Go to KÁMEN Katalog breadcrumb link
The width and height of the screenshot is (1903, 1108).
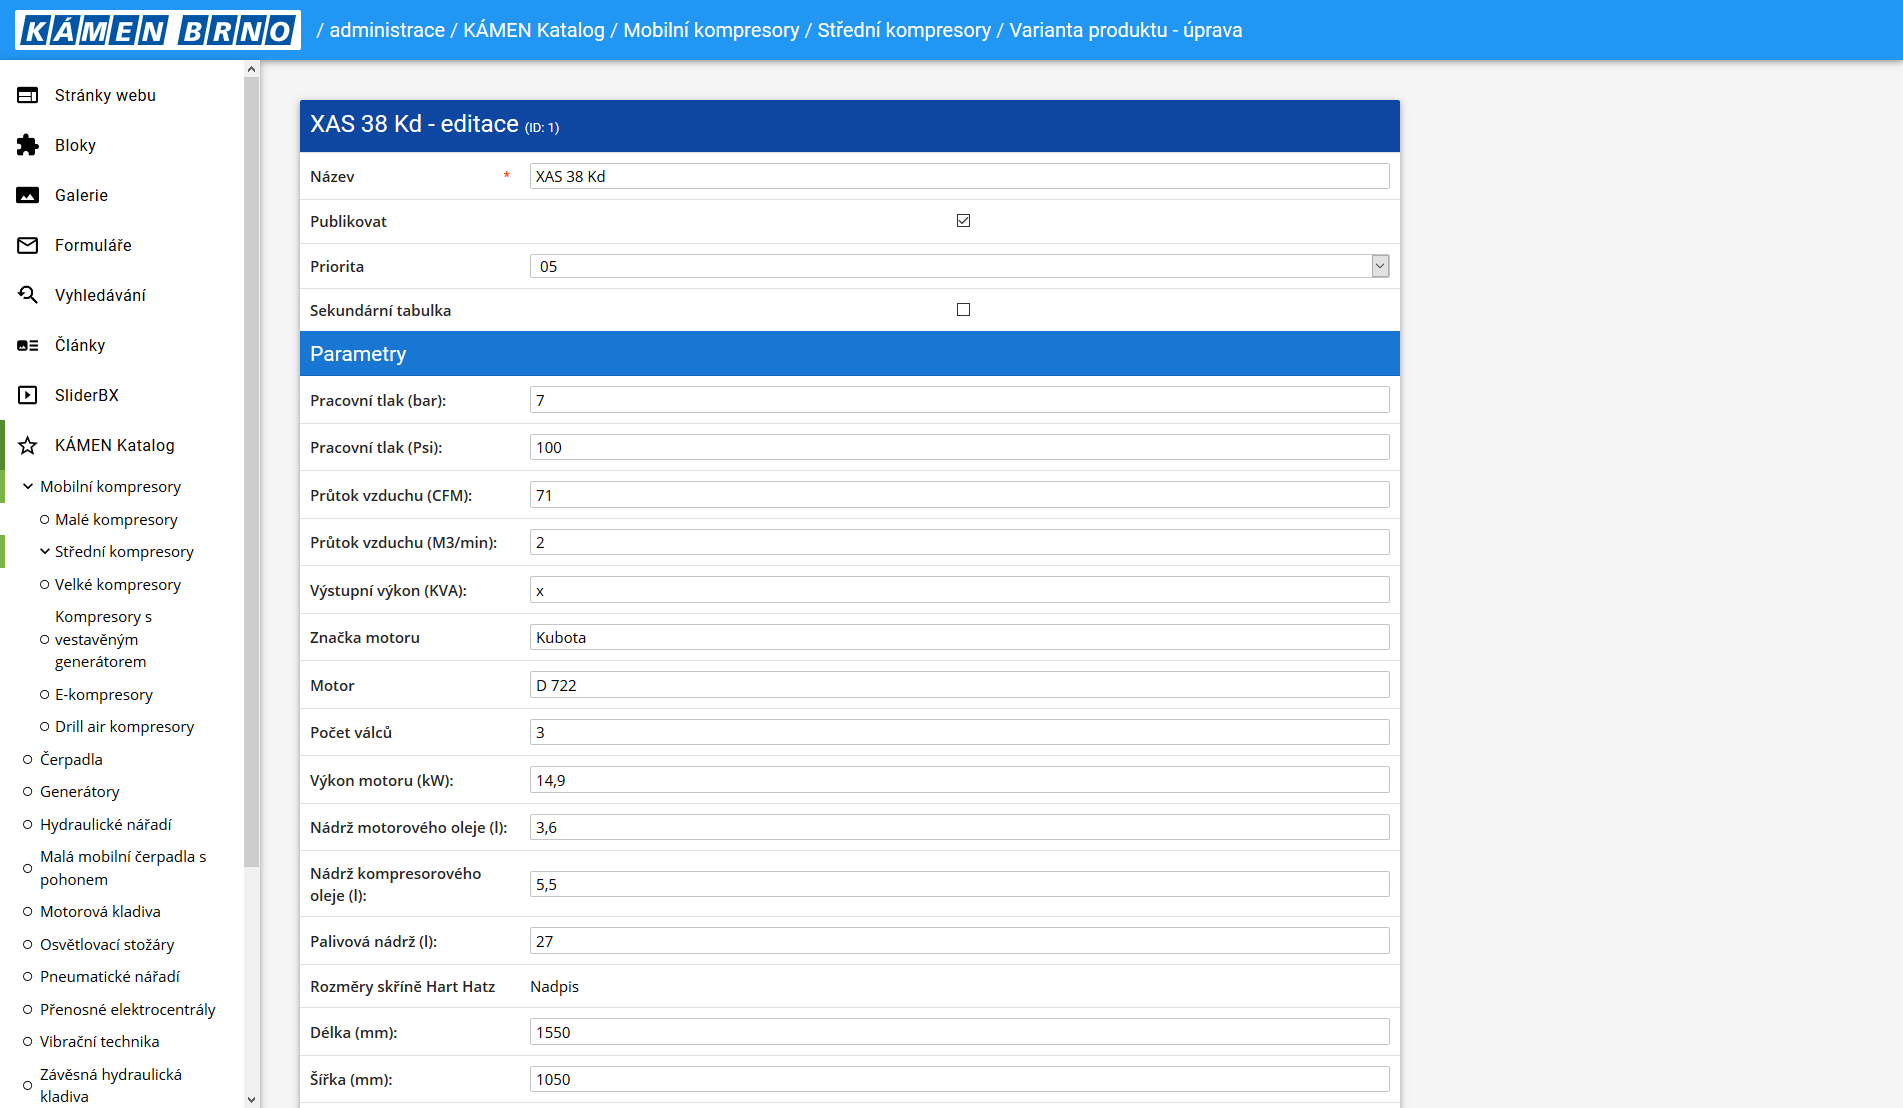coord(533,30)
